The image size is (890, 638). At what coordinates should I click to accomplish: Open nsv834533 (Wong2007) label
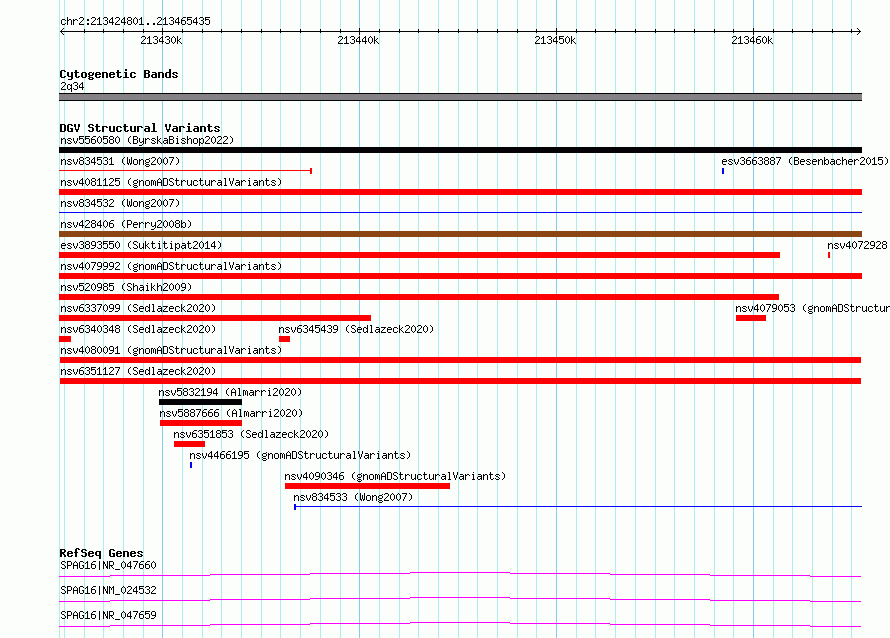tap(353, 497)
